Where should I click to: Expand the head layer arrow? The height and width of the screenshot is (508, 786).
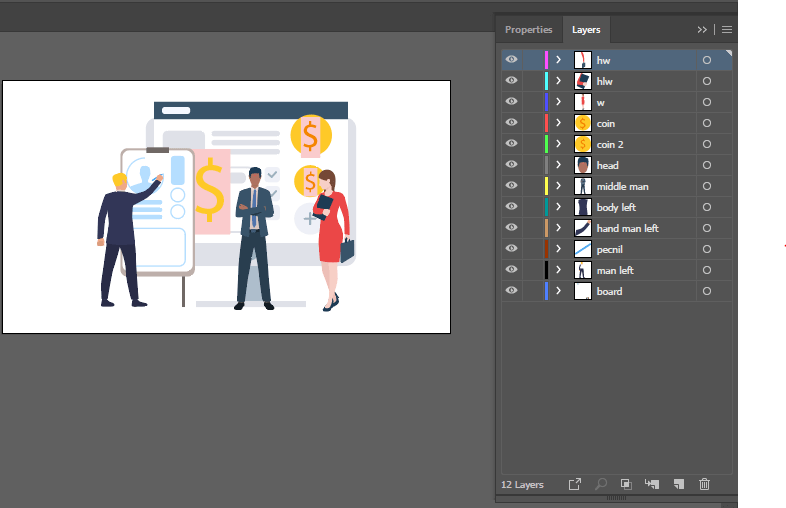(559, 165)
